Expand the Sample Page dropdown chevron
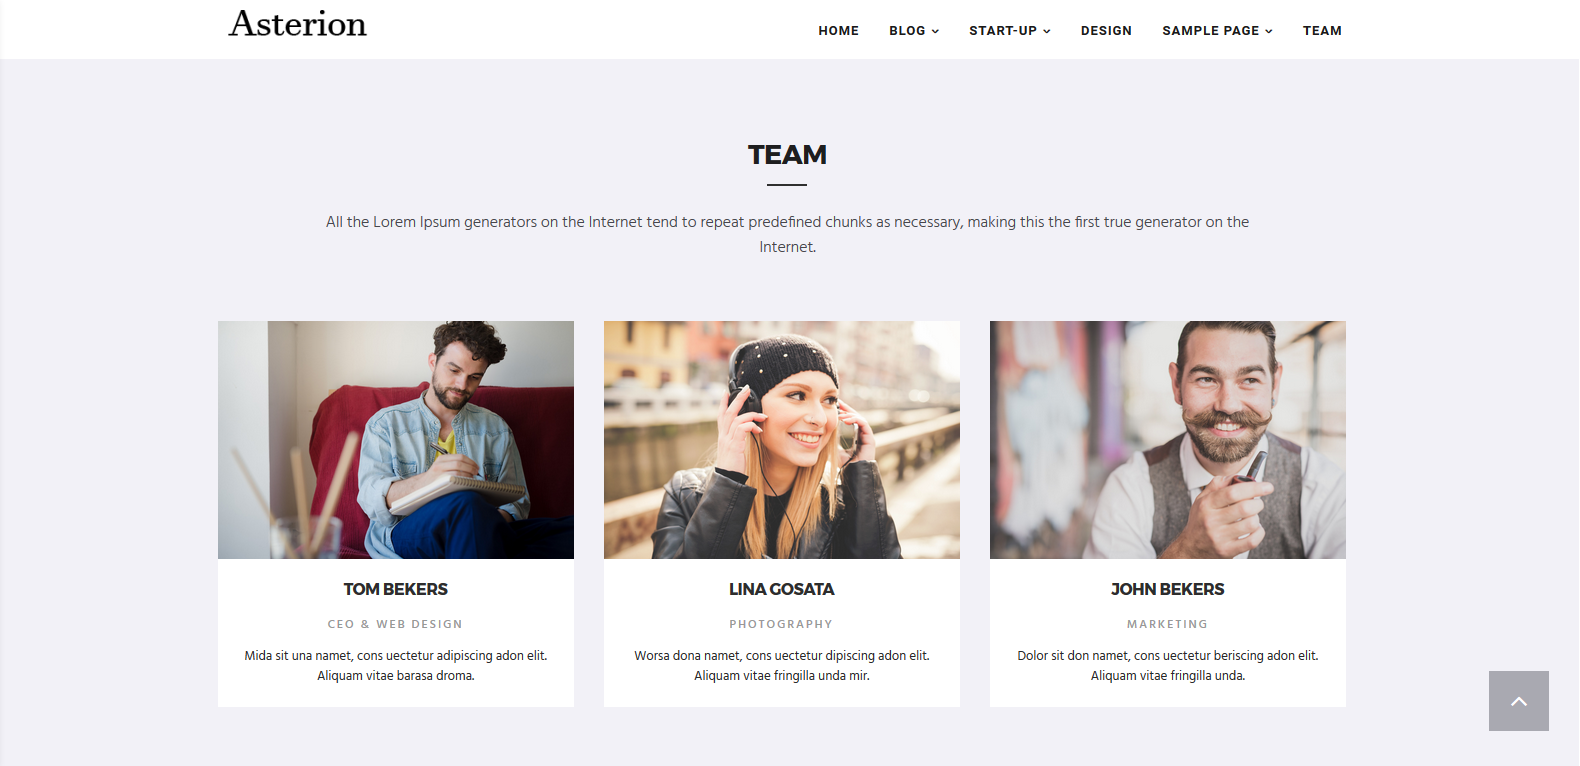 pos(1269,31)
